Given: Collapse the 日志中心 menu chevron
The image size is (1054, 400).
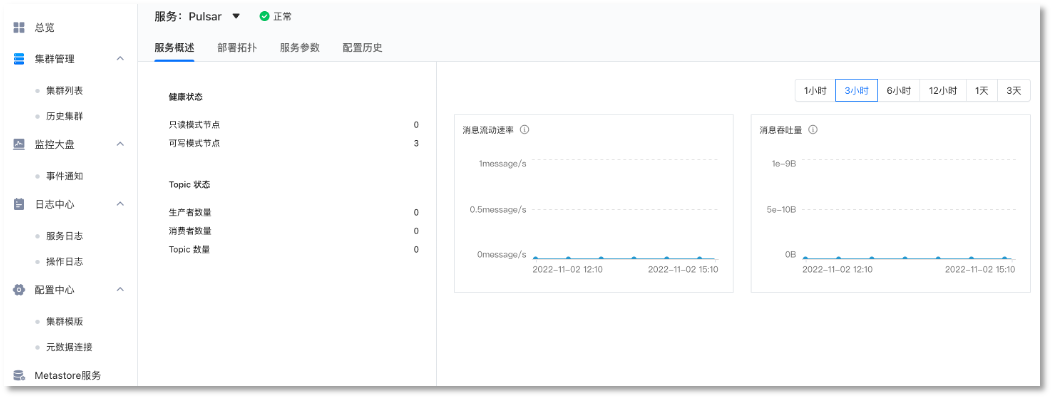Looking at the screenshot, I should pos(120,204).
